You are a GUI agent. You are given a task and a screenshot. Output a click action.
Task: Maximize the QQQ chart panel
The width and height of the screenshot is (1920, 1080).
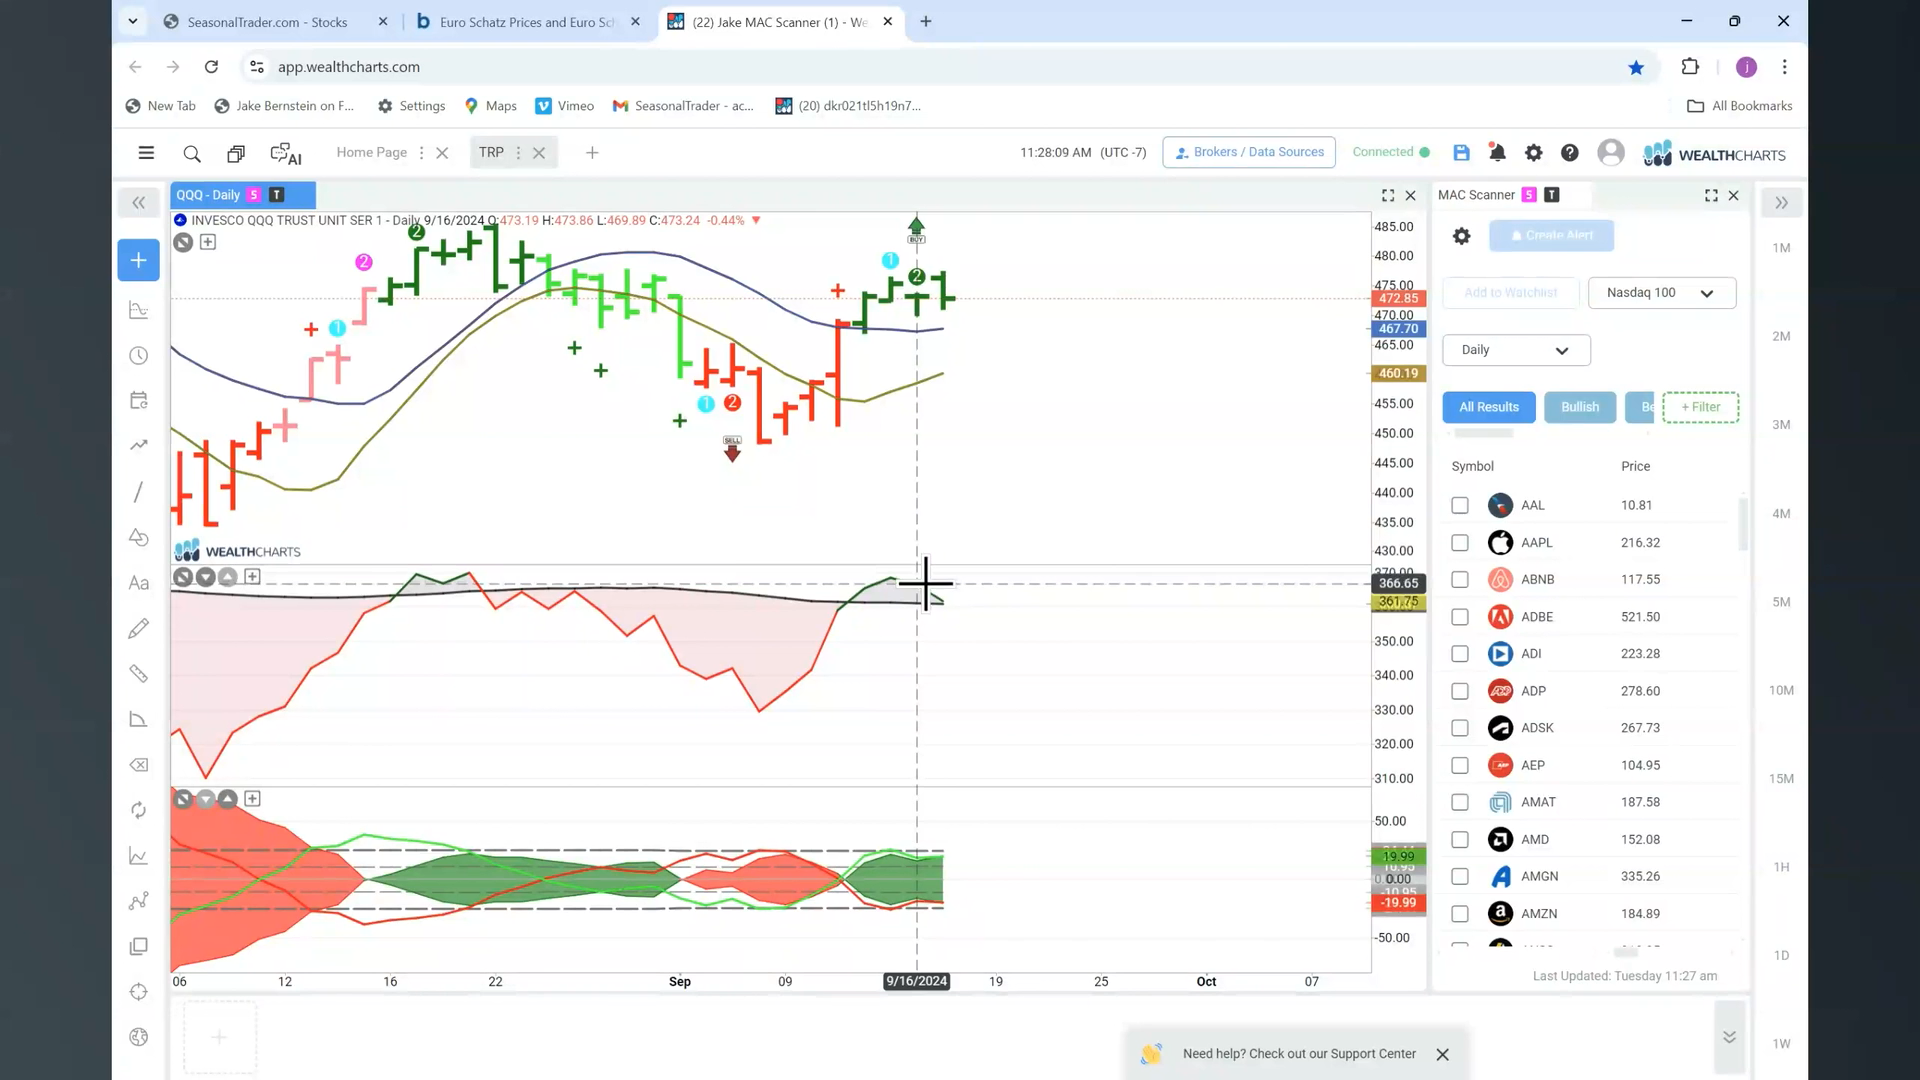(1388, 195)
